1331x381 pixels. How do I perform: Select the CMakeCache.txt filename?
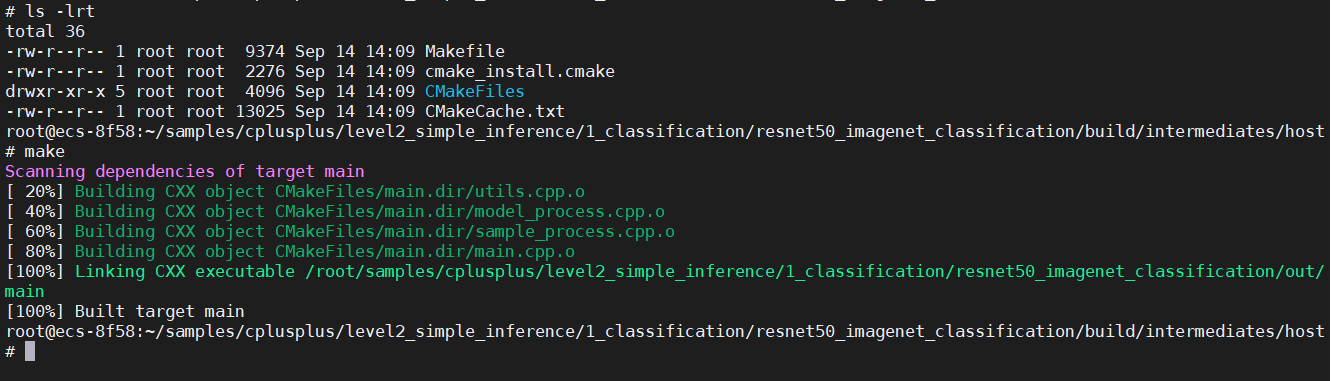tap(494, 111)
